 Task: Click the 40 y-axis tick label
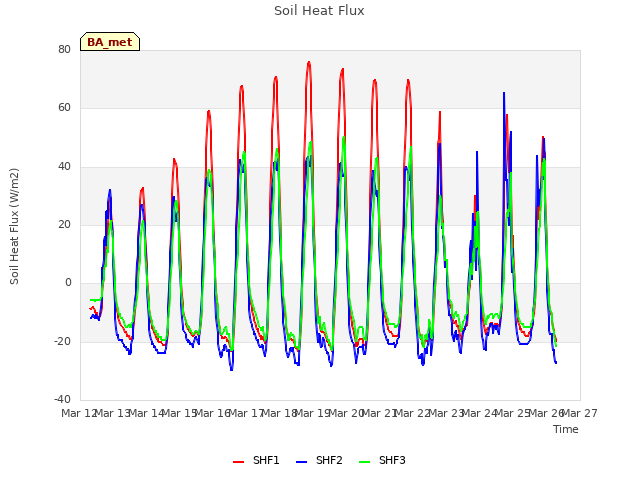click(x=64, y=166)
